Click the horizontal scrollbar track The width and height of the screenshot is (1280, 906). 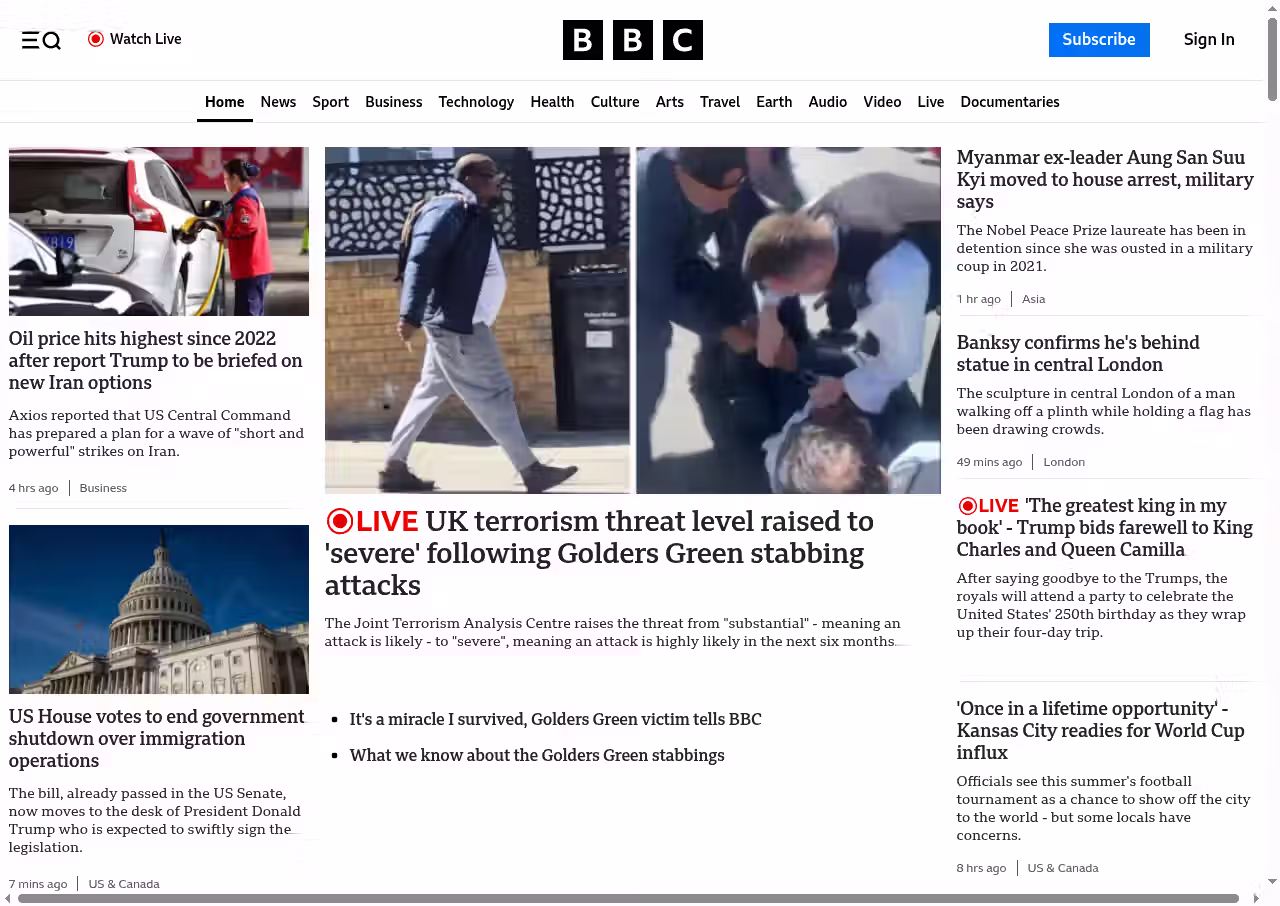click(x=1247, y=898)
